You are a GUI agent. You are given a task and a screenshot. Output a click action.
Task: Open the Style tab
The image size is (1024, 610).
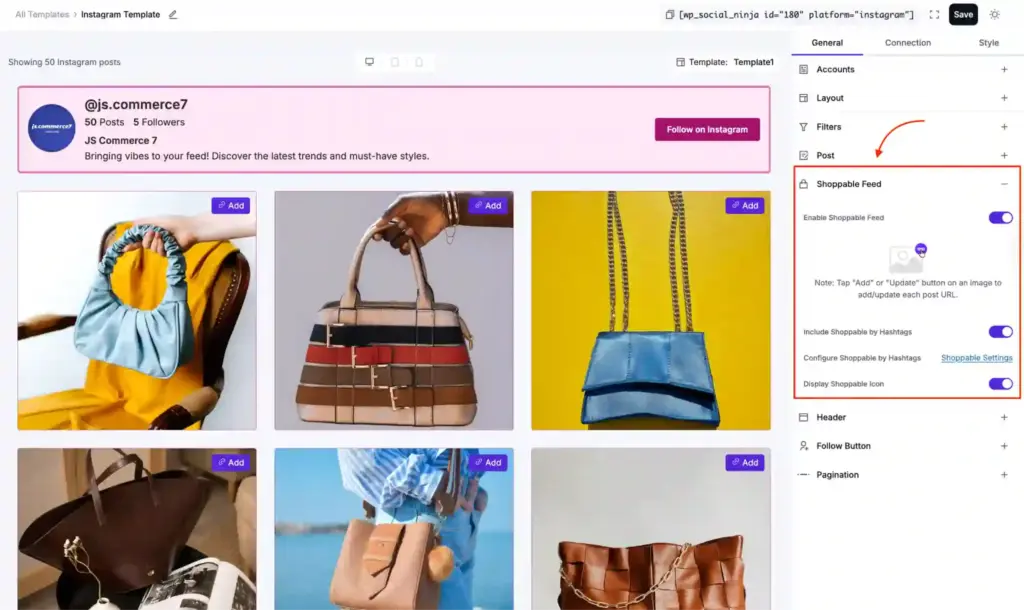988,42
